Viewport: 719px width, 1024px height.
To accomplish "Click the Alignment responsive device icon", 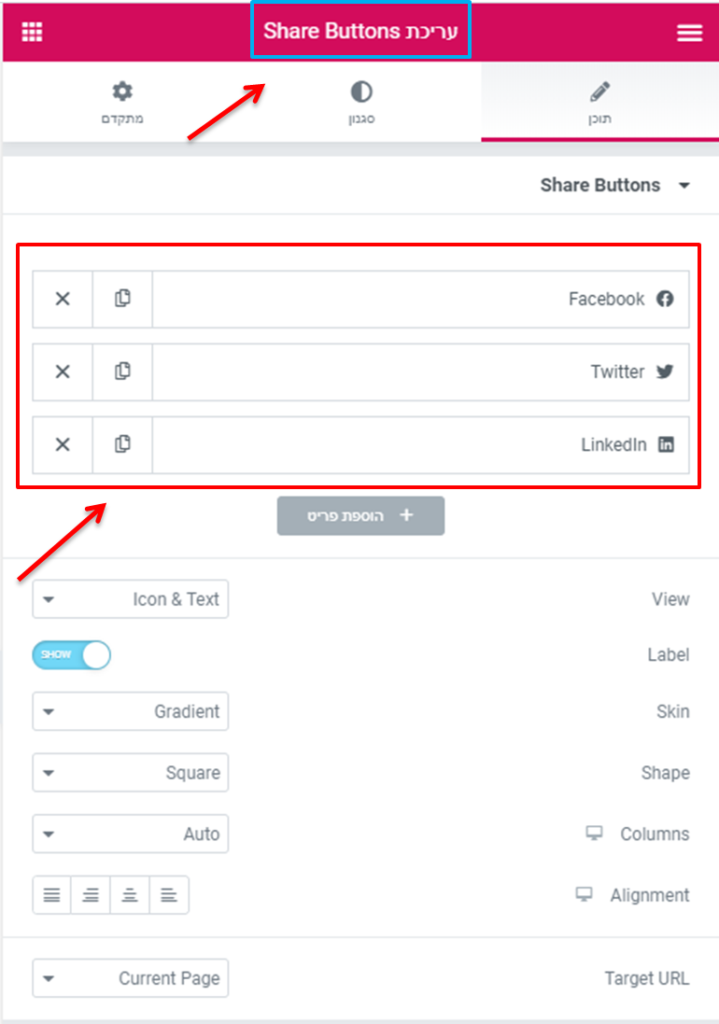I will point(584,894).
